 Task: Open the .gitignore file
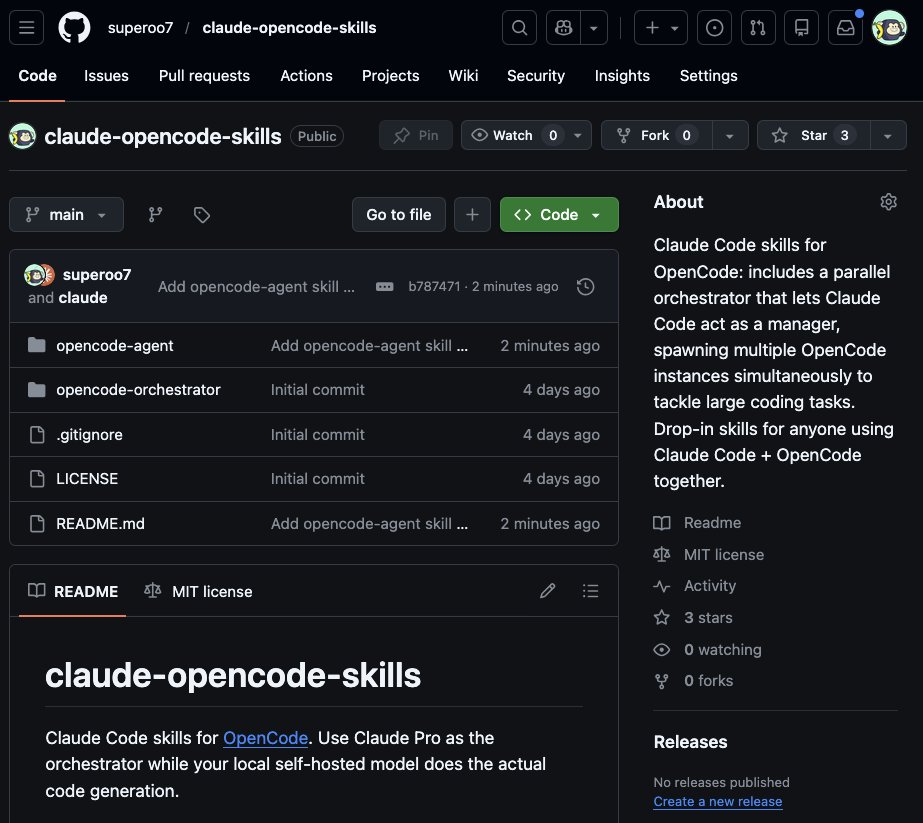click(x=89, y=435)
